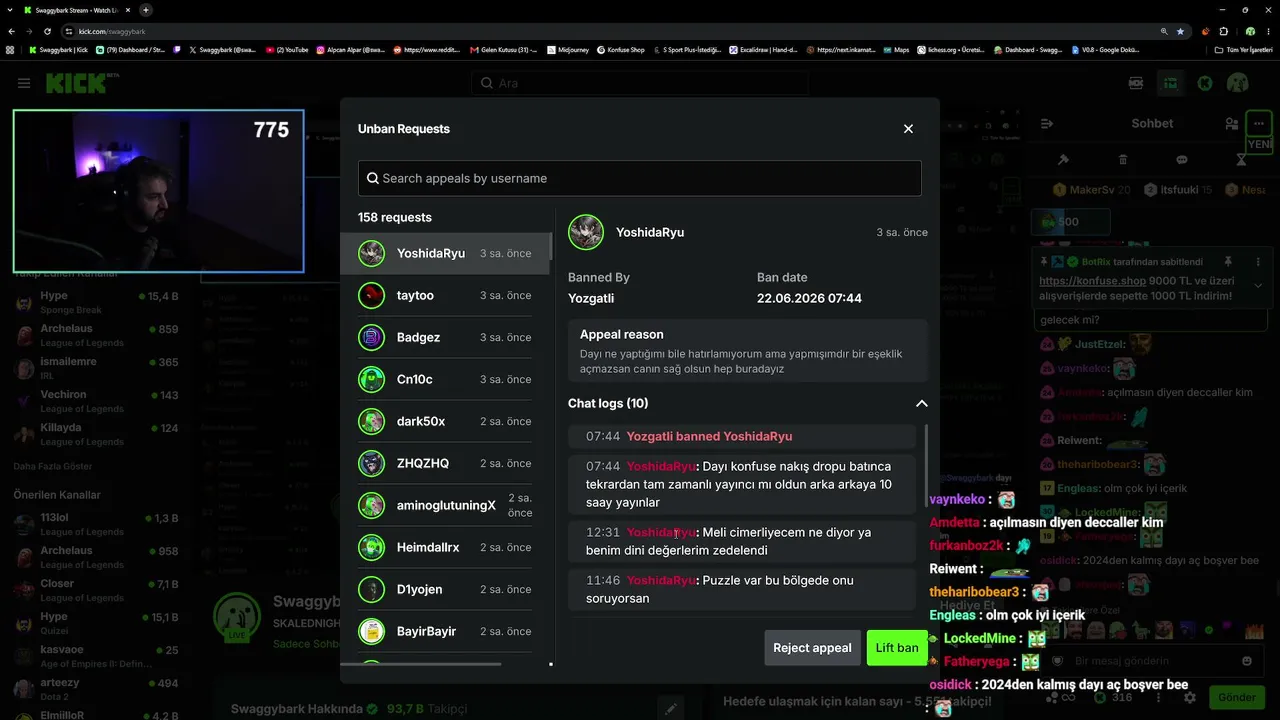Click the Search appeals by username field
The width and height of the screenshot is (1280, 720).
point(640,178)
